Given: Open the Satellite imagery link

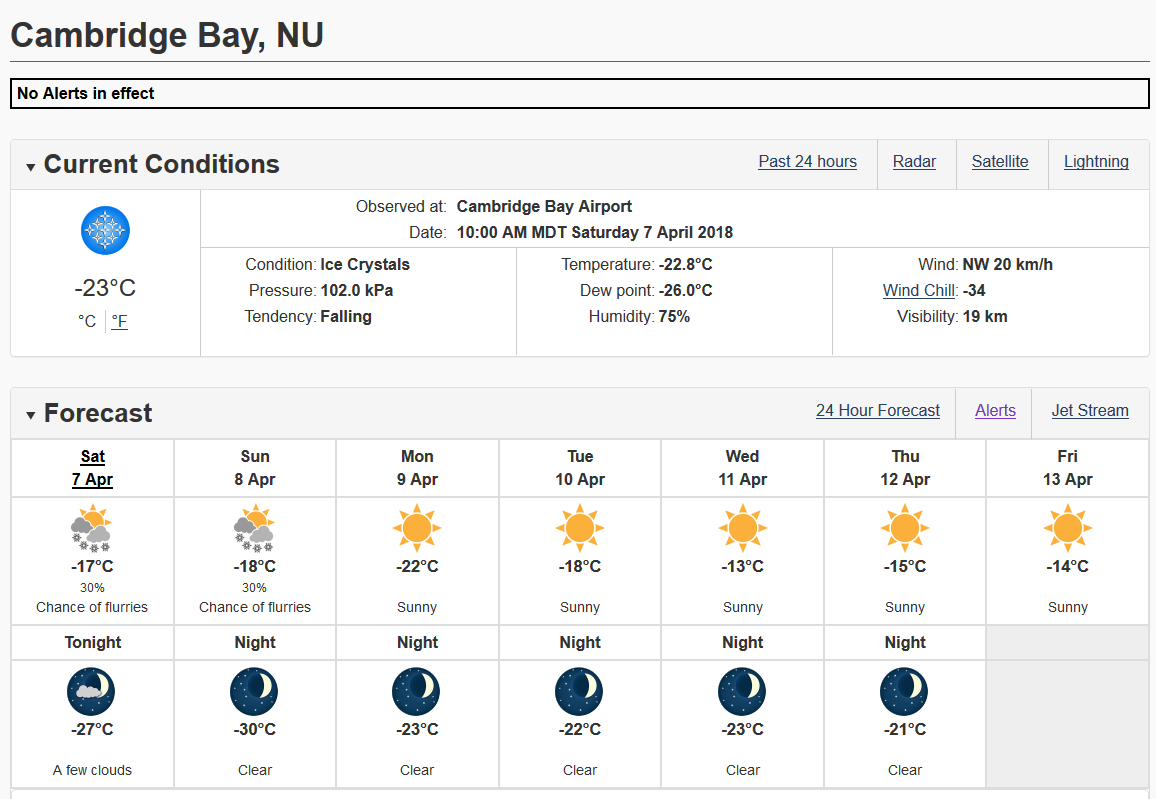Looking at the screenshot, I should [1000, 162].
